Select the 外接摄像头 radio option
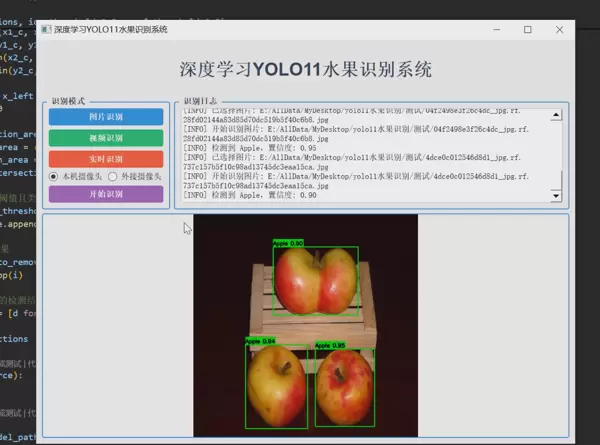This screenshot has width=600, height=445. pyautogui.click(x=113, y=177)
